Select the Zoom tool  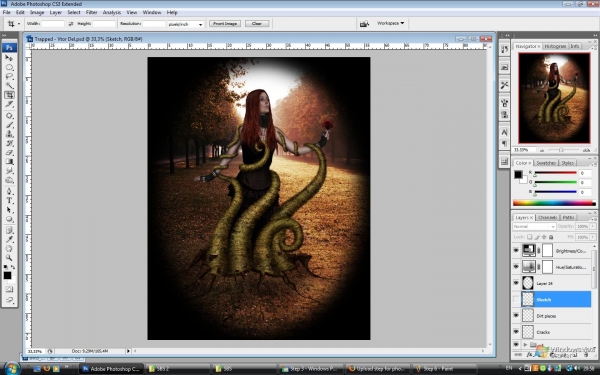pos(9,258)
